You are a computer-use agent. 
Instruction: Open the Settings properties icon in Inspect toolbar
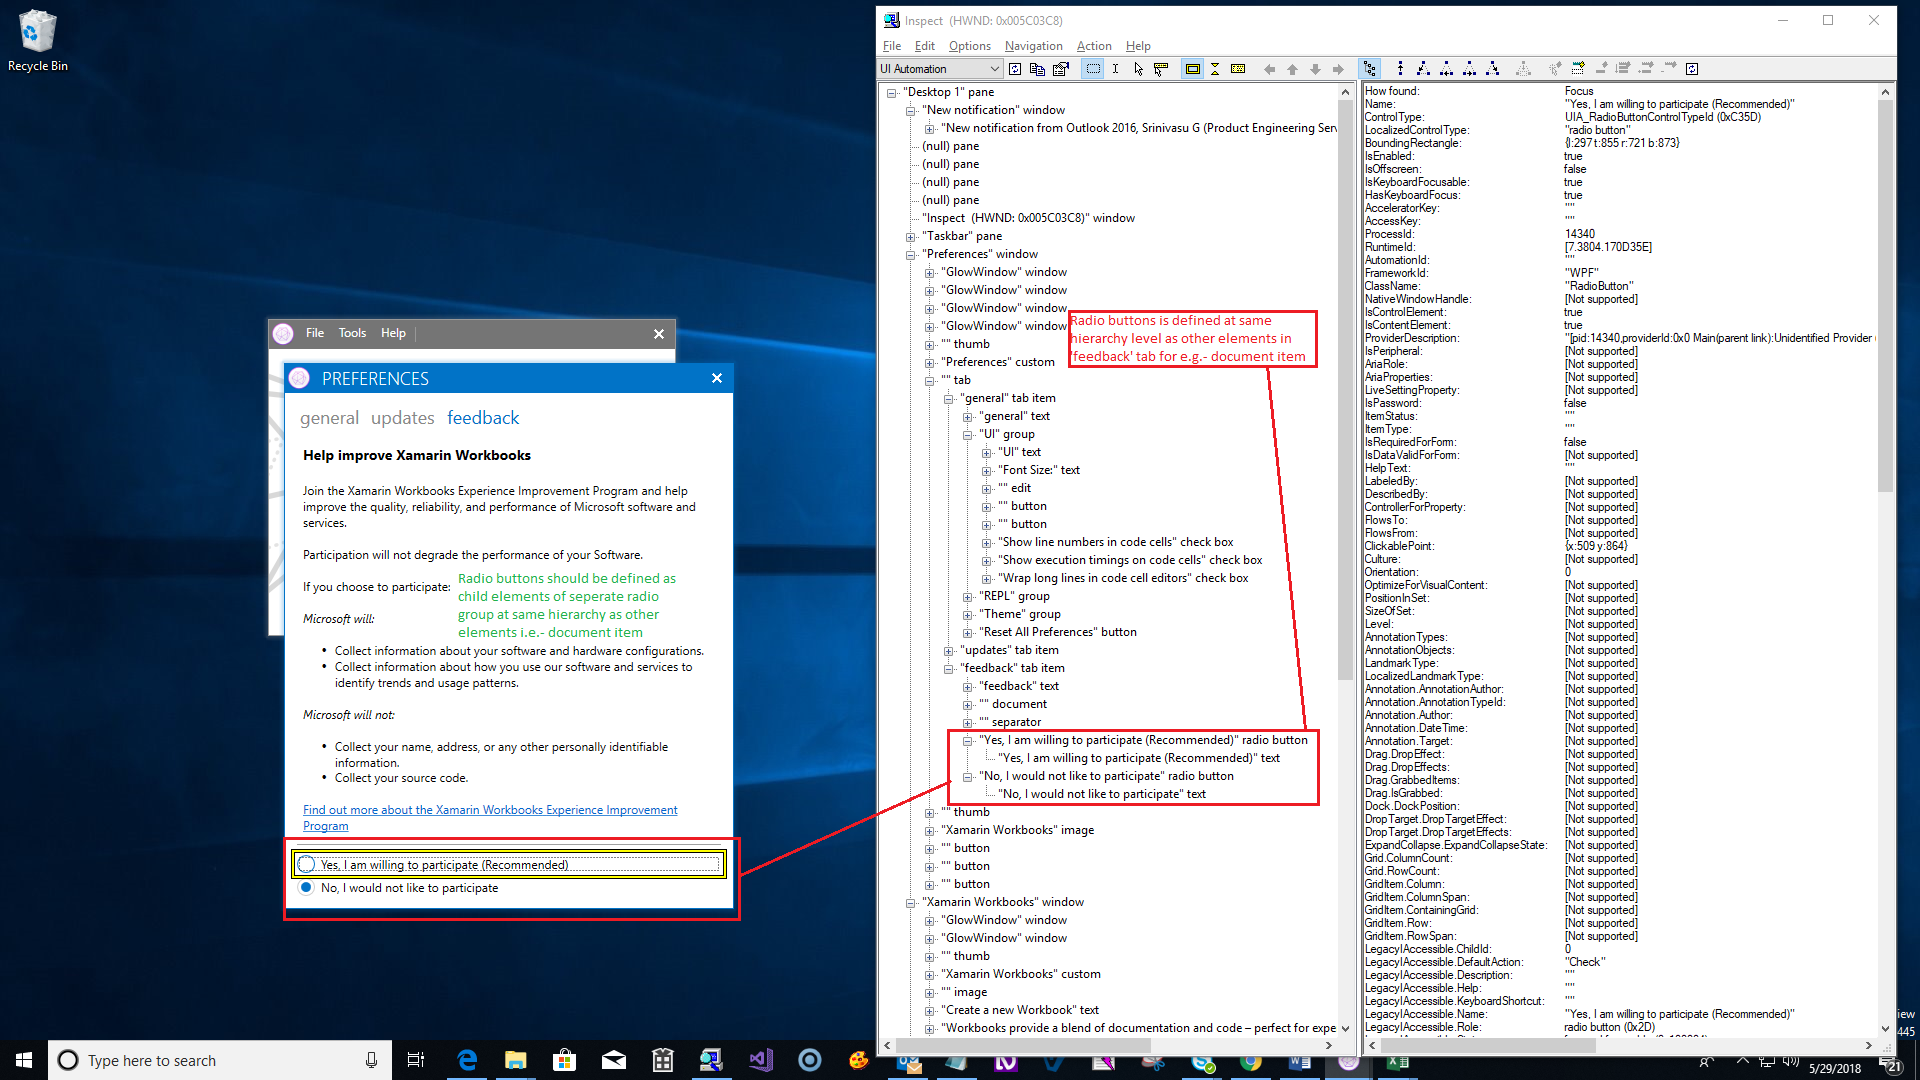pos(1060,69)
